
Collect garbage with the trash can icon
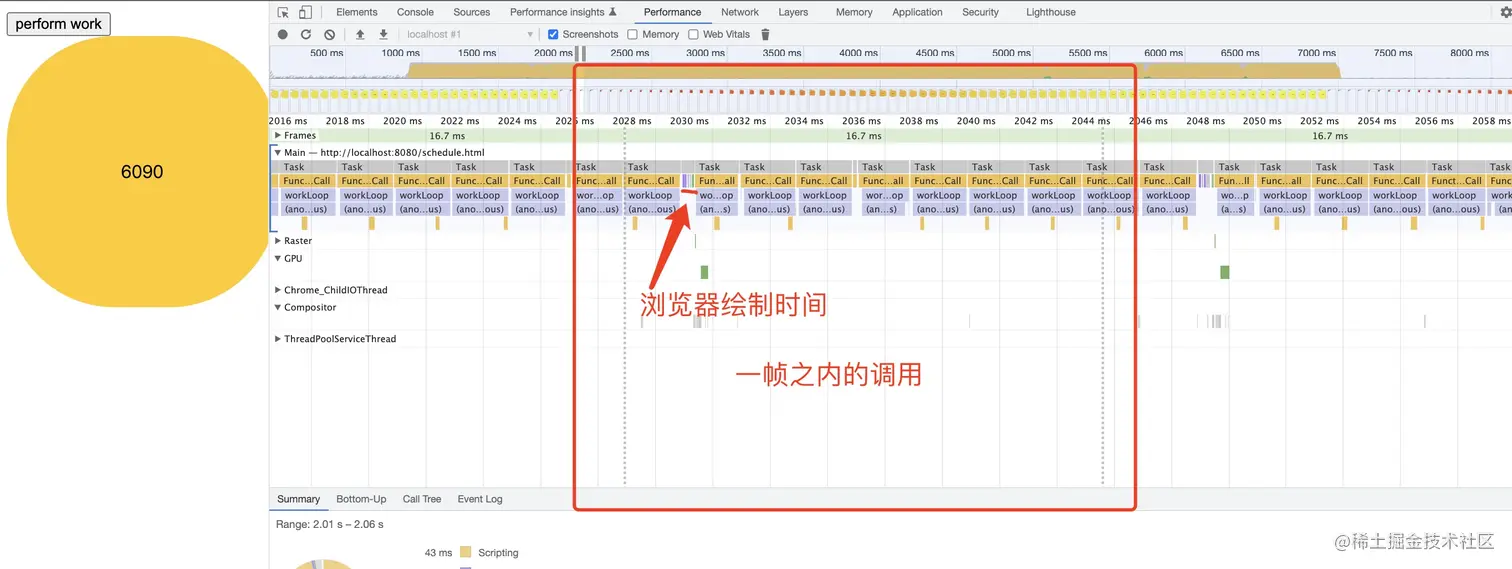point(765,34)
